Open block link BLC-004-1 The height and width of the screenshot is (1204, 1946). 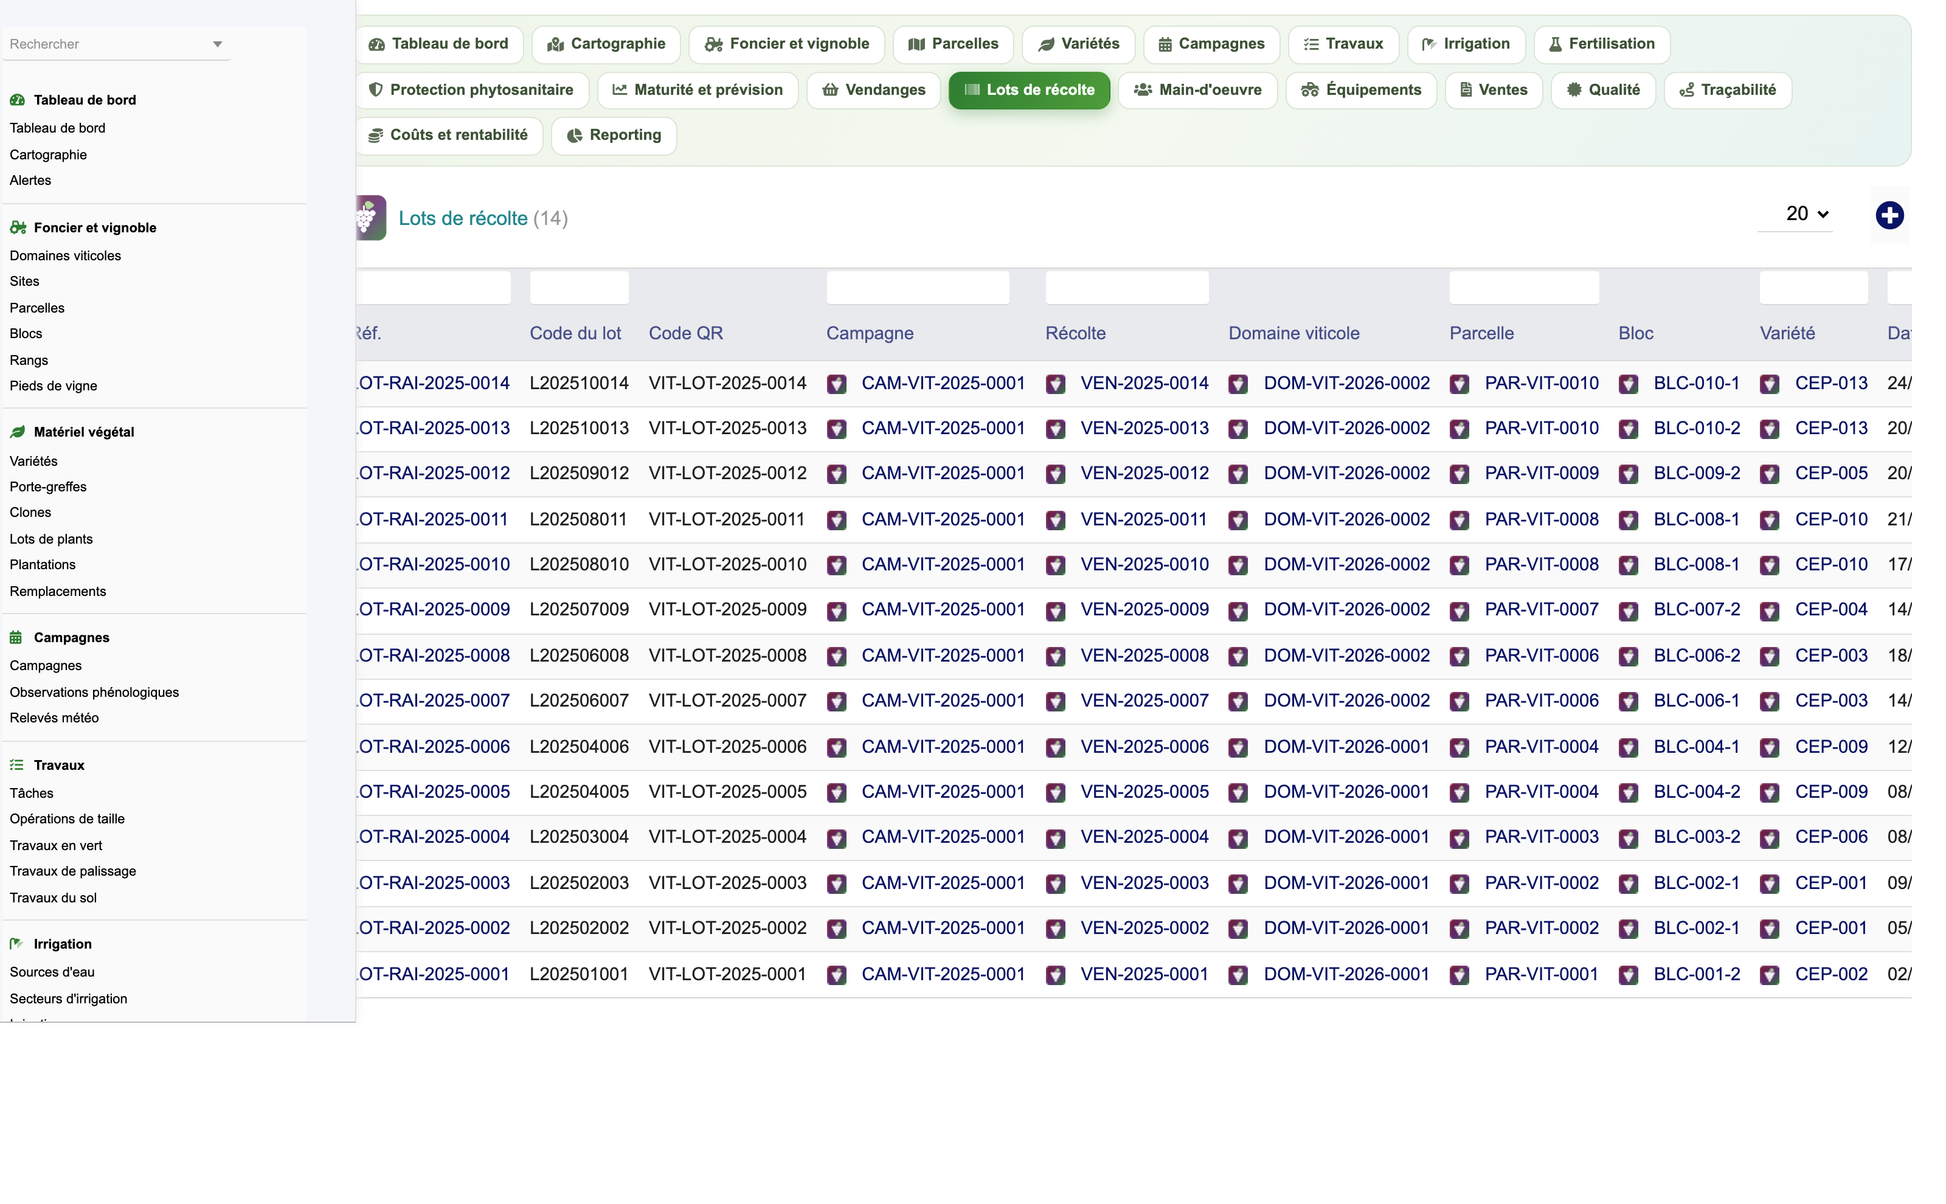[1697, 746]
